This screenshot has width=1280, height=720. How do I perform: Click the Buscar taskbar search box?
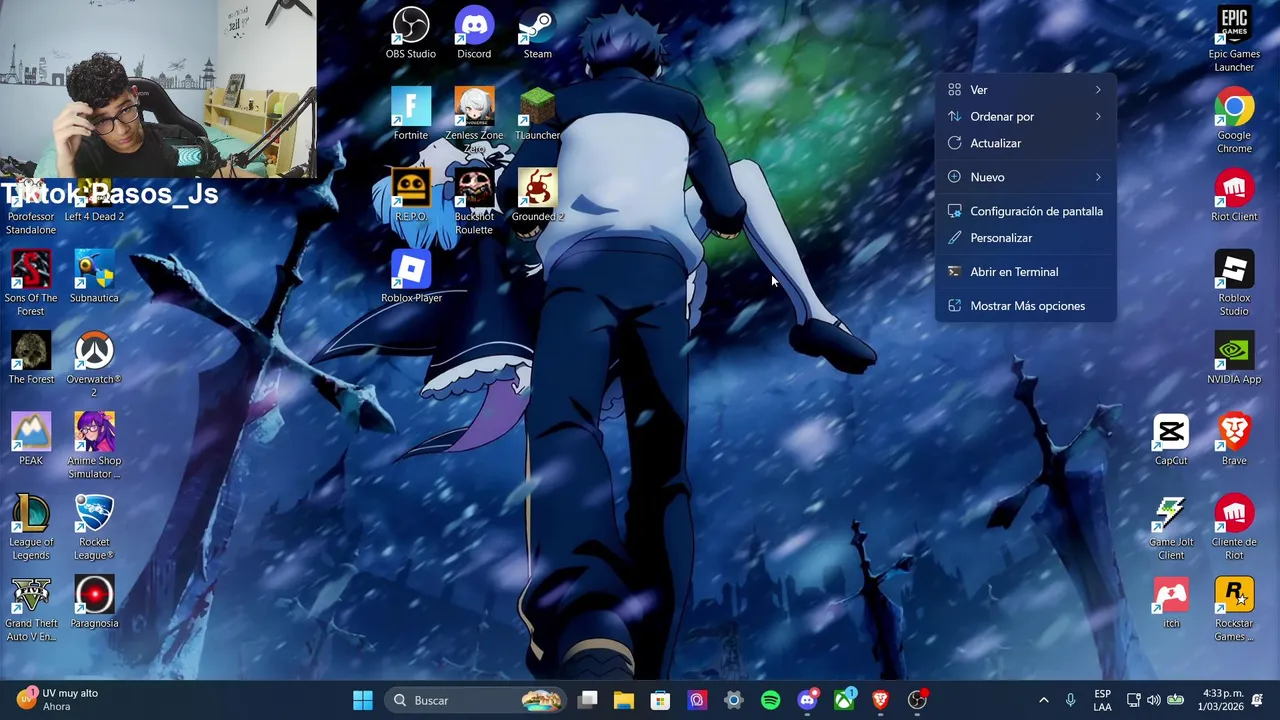click(x=476, y=700)
